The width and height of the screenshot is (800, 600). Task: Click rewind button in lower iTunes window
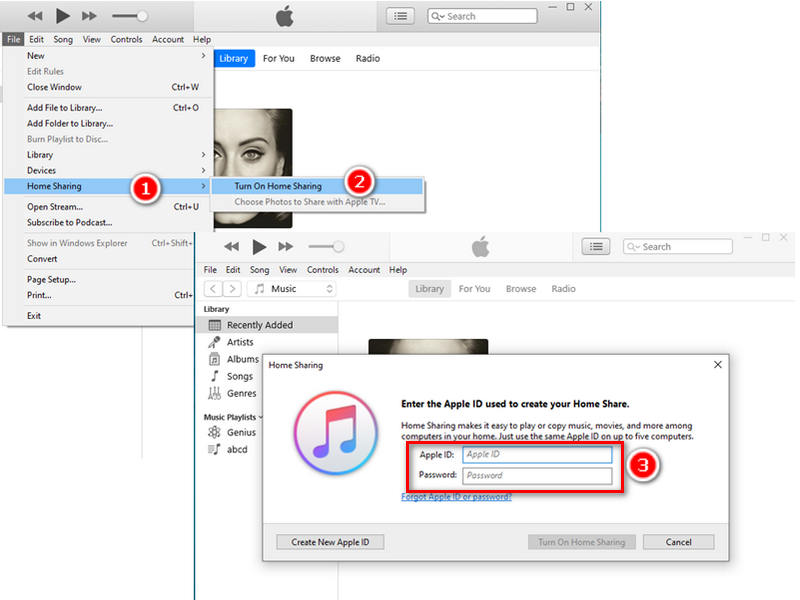(x=231, y=247)
